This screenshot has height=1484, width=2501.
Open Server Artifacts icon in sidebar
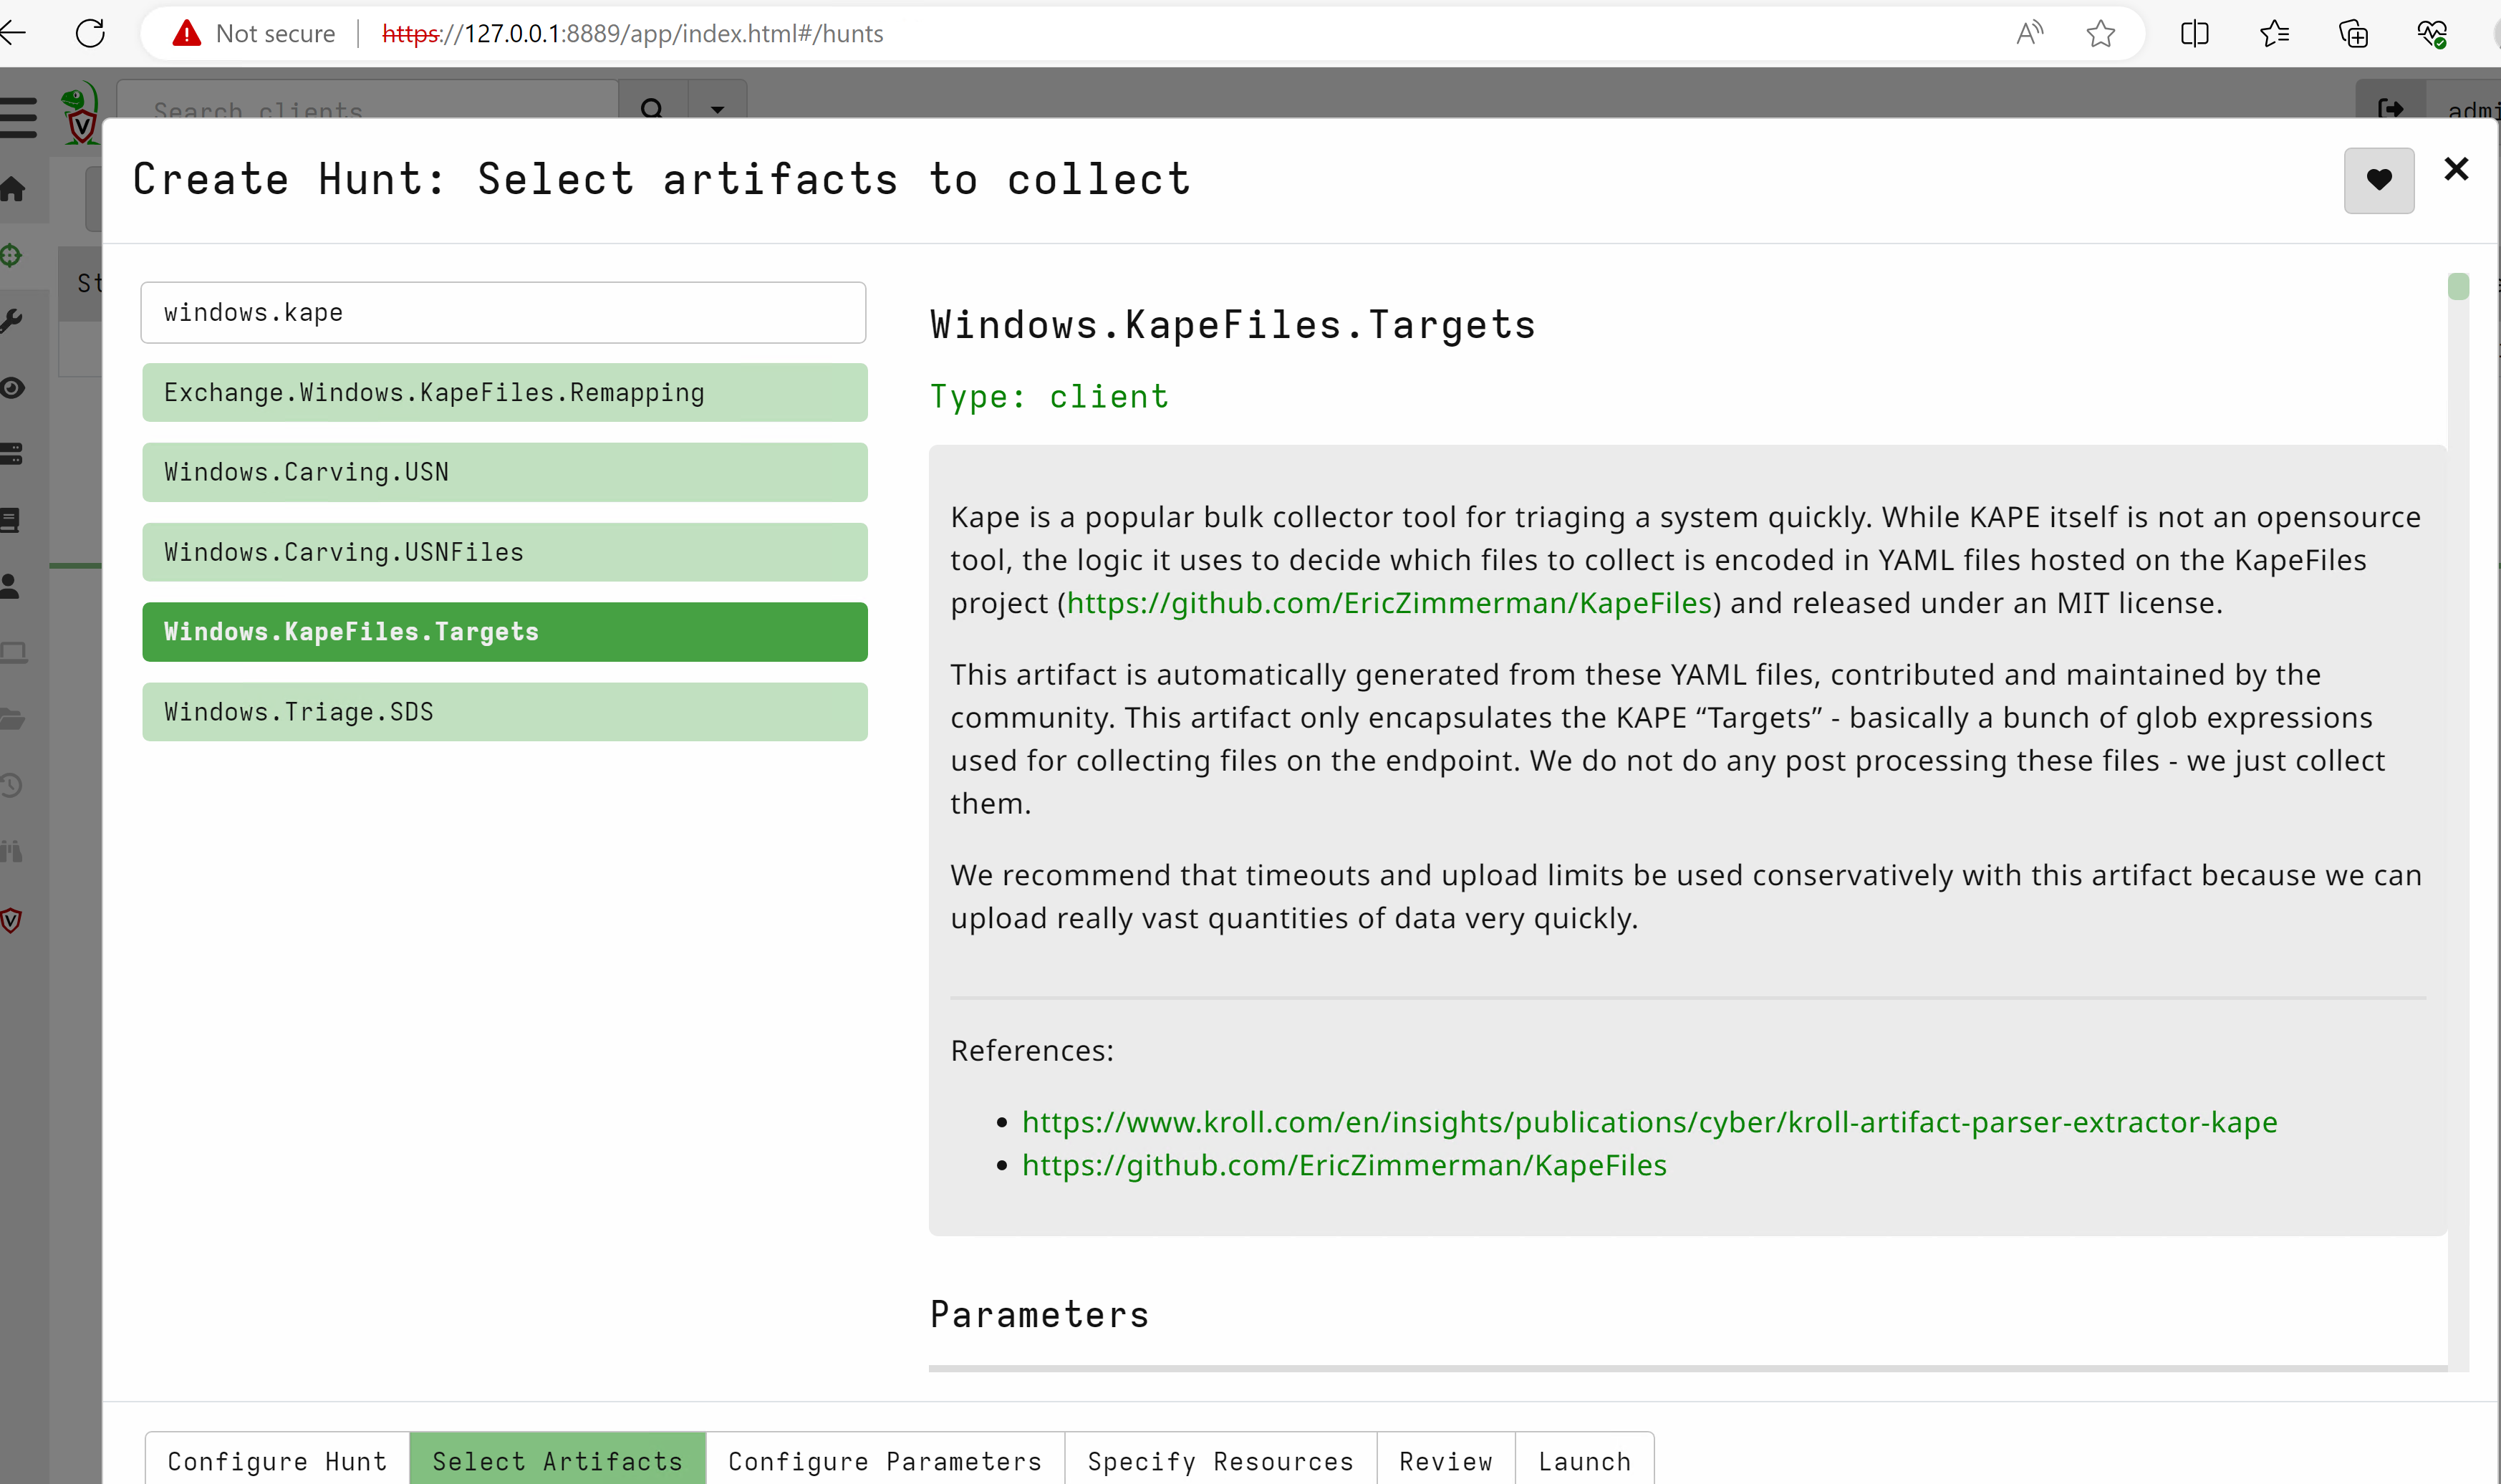(x=11, y=453)
